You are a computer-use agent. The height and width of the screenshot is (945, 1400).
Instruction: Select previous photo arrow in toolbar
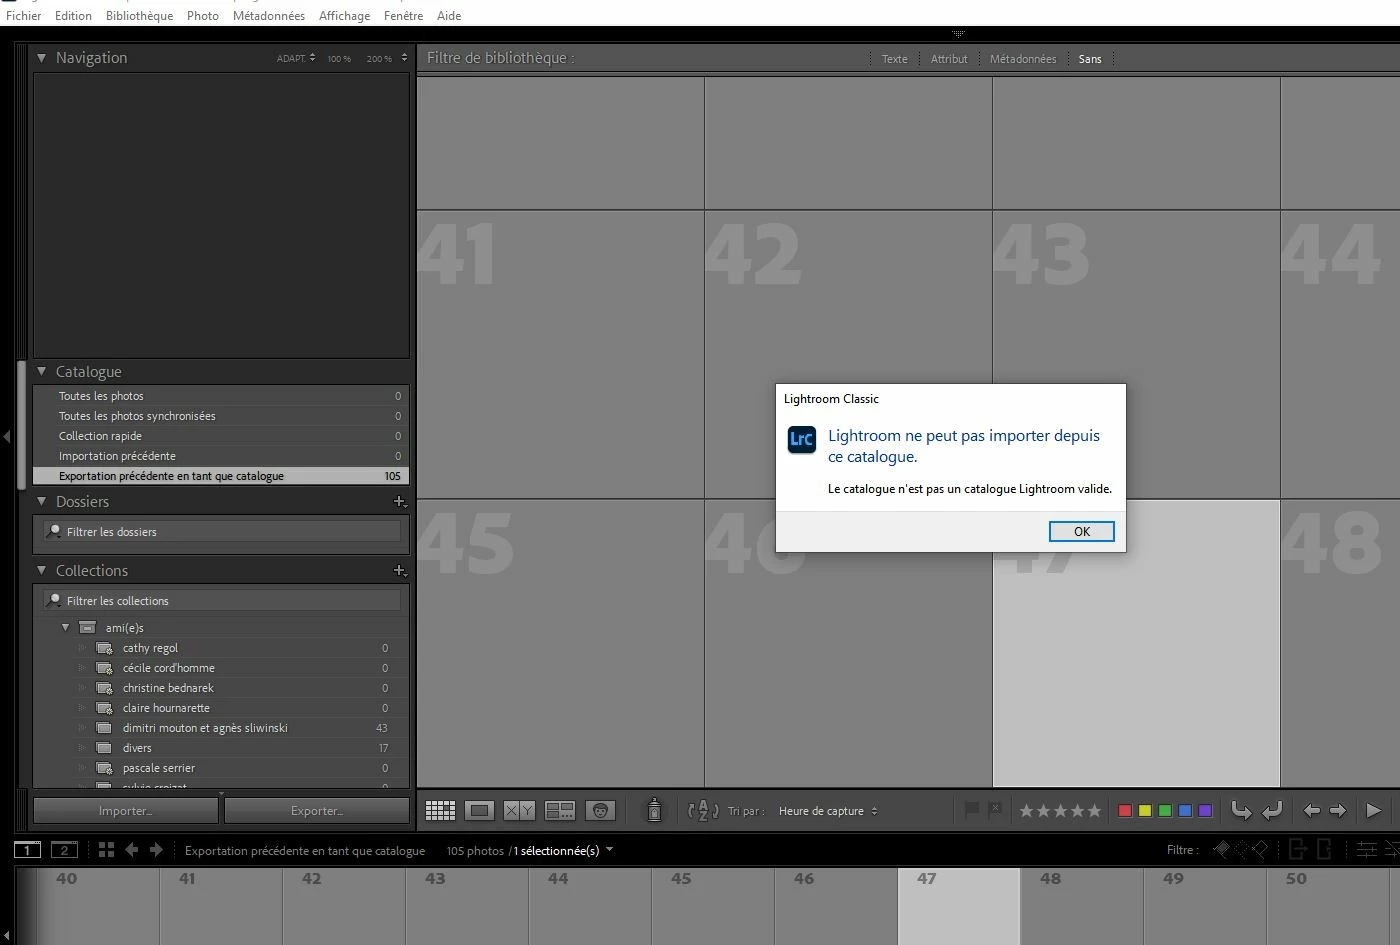(1311, 811)
